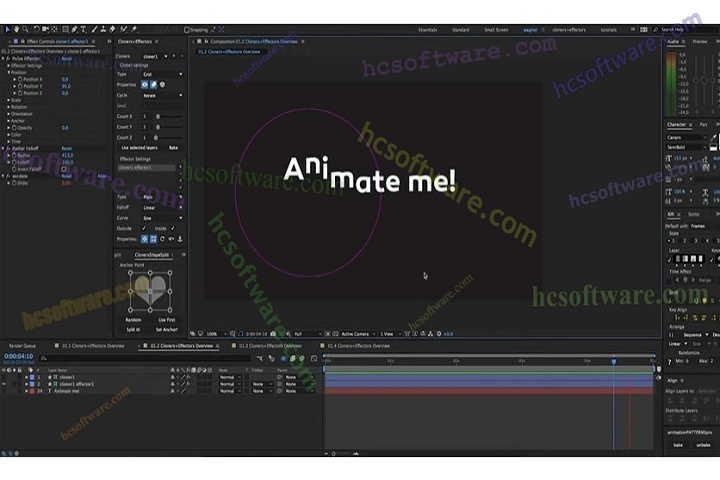Viewport: 720px width, 480px height.
Task: Switch to Small Screen workspace
Action: pos(496,30)
